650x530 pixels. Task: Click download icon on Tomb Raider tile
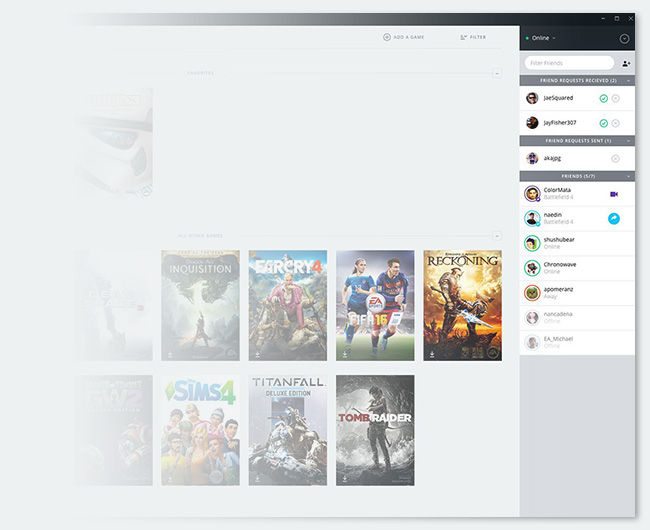point(344,479)
